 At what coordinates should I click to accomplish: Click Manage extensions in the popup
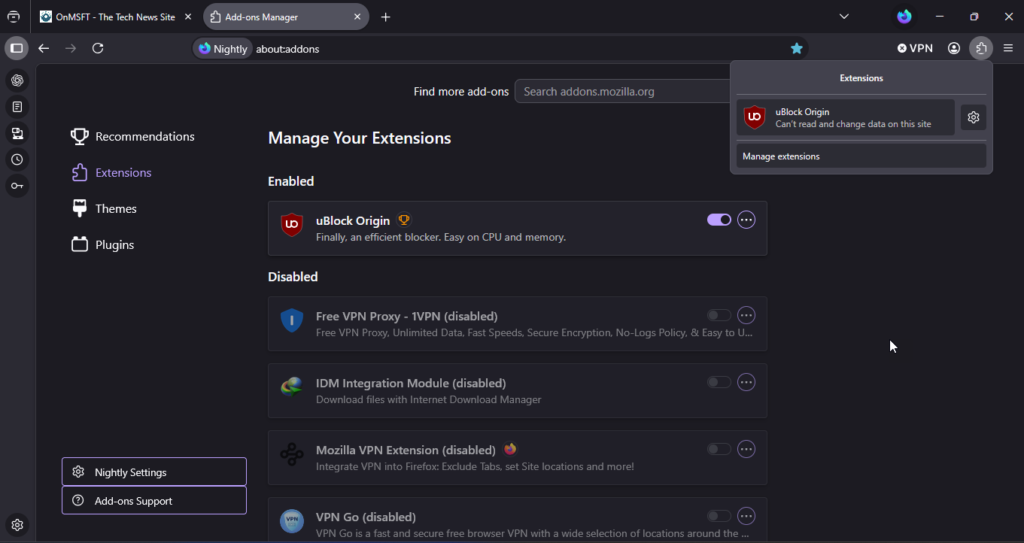click(x=861, y=157)
